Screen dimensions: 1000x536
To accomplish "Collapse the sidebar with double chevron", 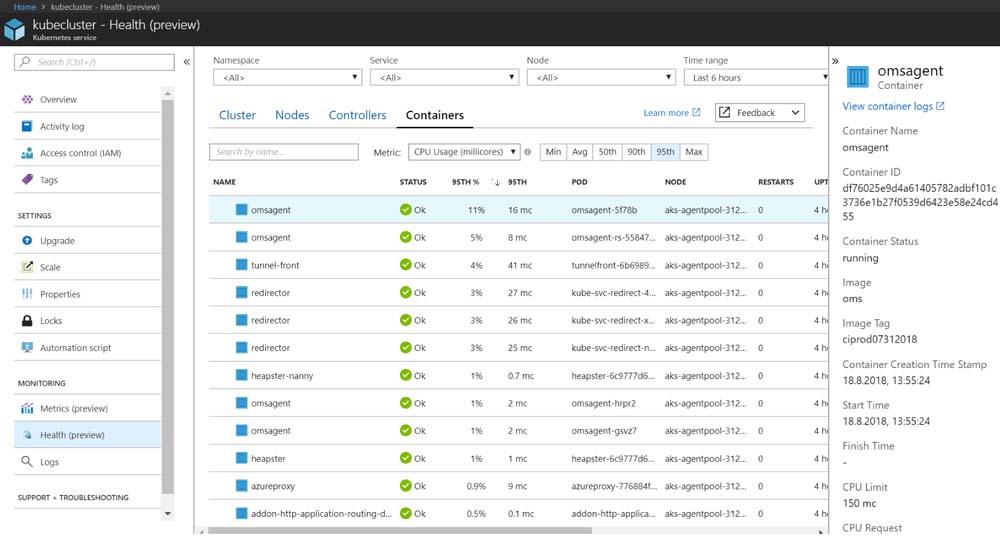I will pos(187,62).
